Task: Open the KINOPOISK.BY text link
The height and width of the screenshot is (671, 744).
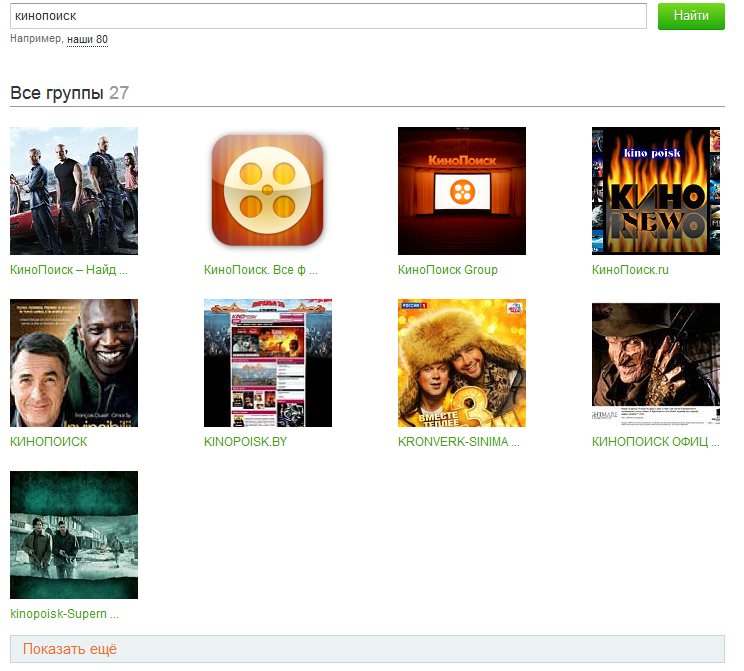Action: point(245,442)
